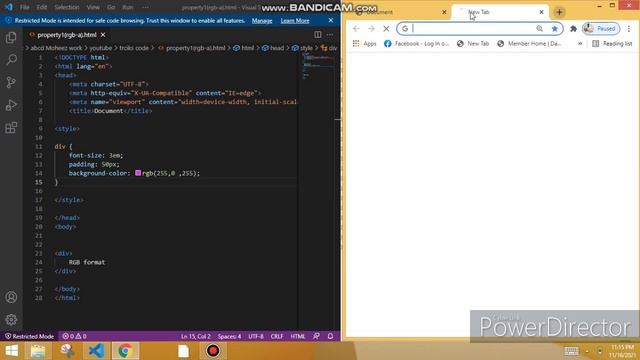Open the Accounts menu icon

(x=11, y=297)
